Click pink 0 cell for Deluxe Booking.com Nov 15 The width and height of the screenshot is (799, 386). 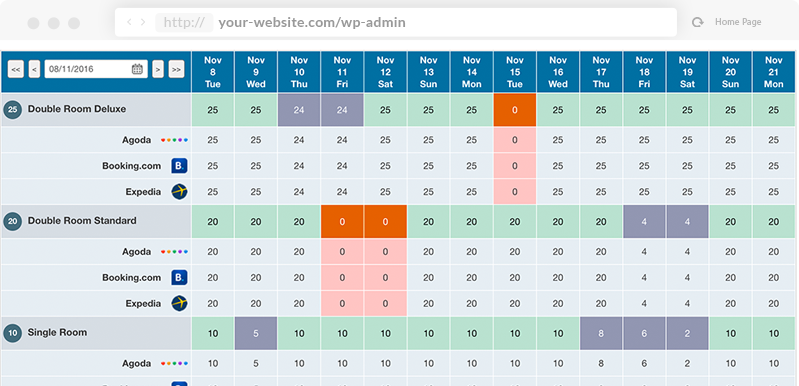[515, 166]
